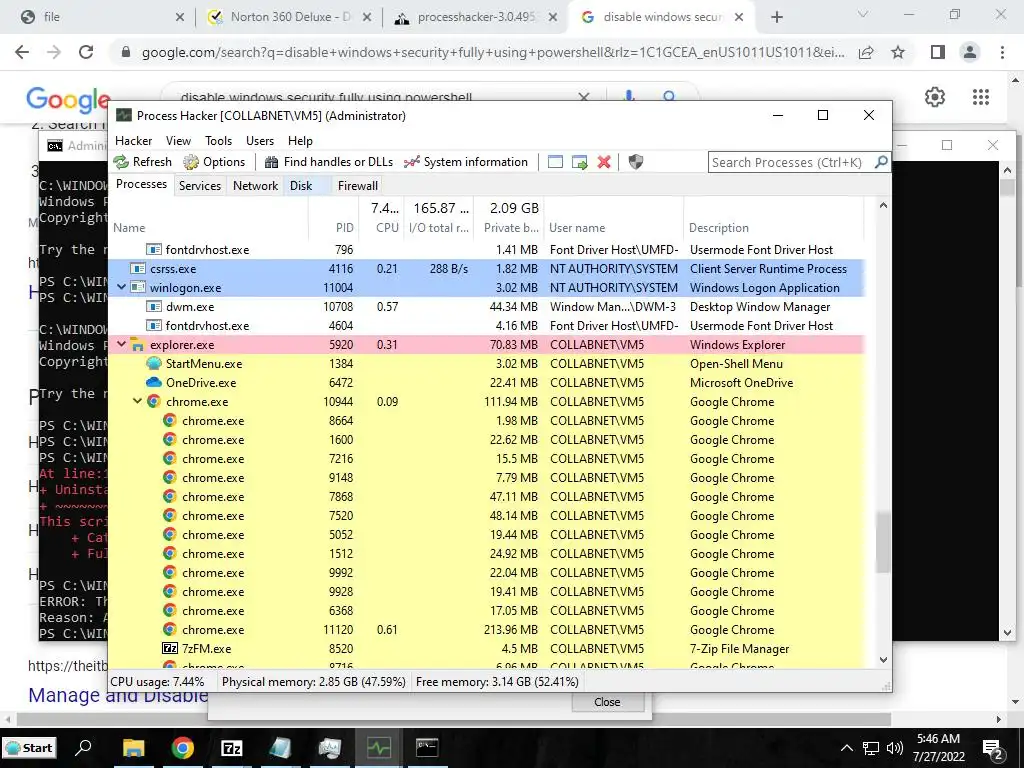Viewport: 1024px width, 768px height.
Task: Open 7-Zip from the taskbar
Action: coord(232,748)
